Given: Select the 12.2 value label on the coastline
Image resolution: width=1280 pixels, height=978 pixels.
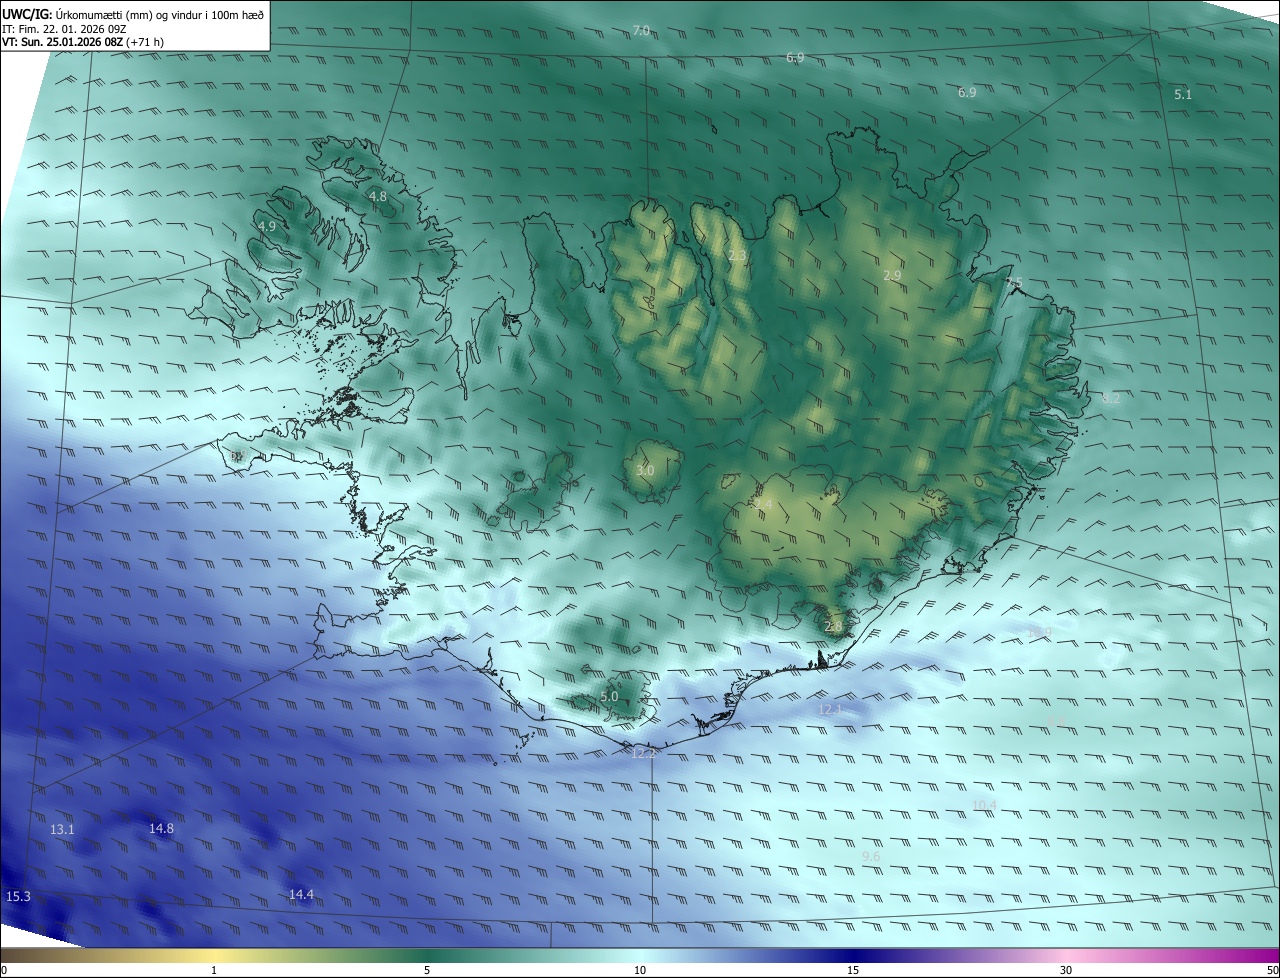Looking at the screenshot, I should click(645, 753).
